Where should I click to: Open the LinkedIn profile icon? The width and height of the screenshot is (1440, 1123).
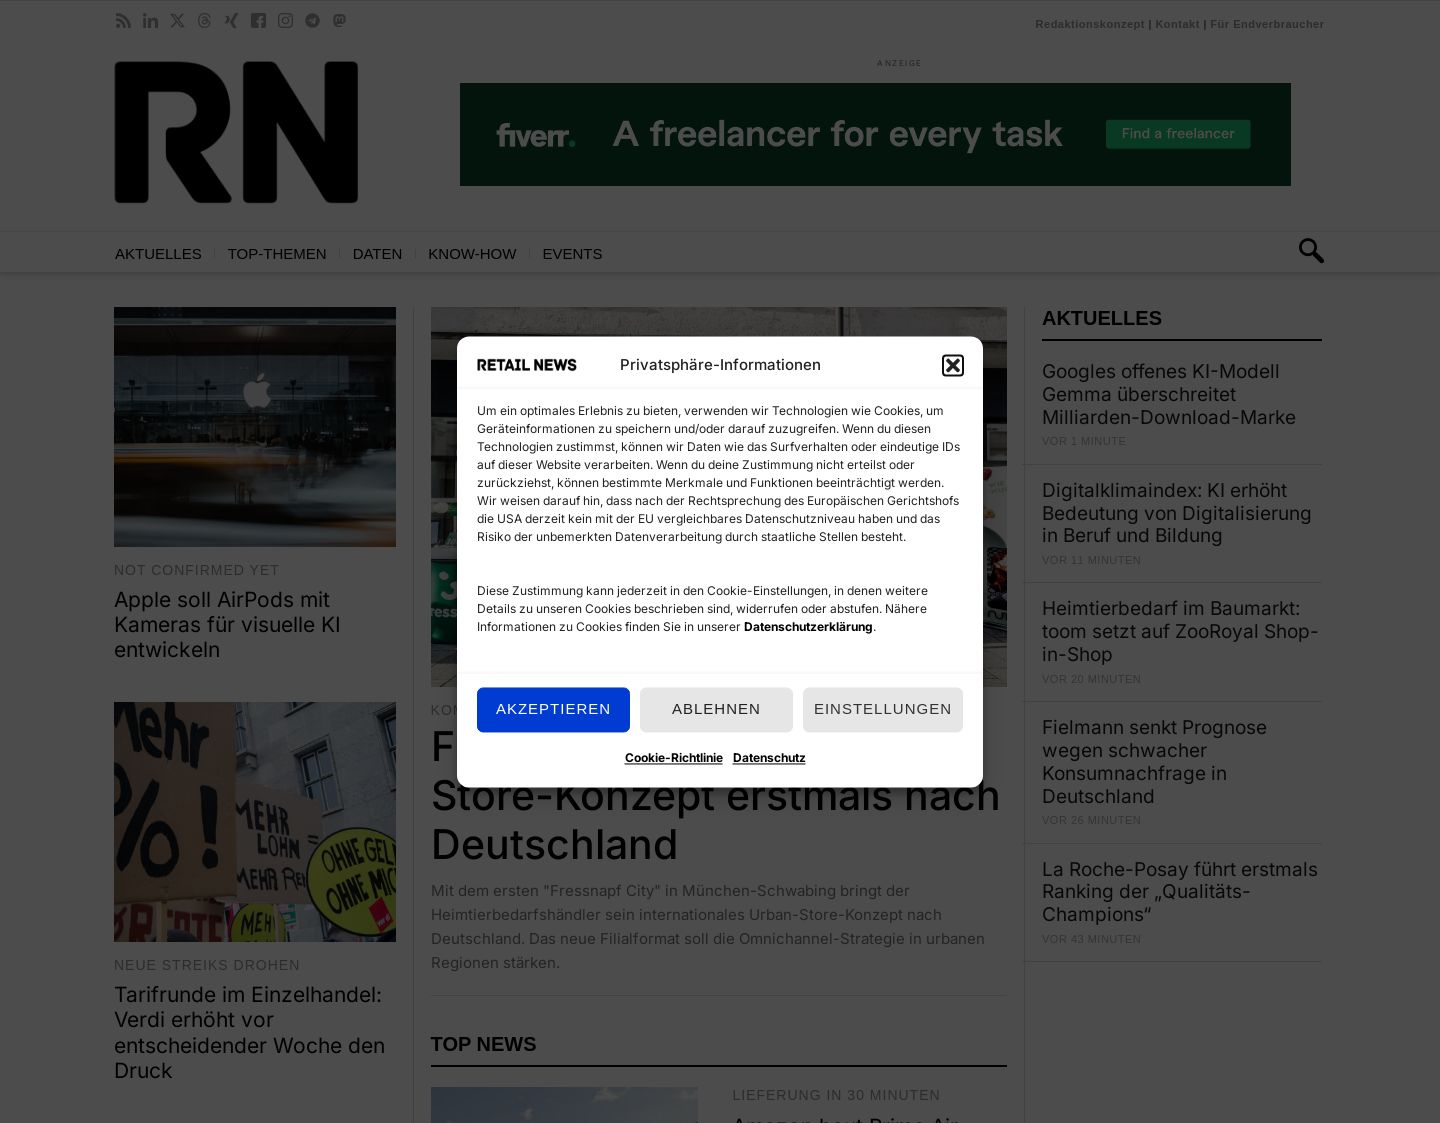(x=150, y=21)
